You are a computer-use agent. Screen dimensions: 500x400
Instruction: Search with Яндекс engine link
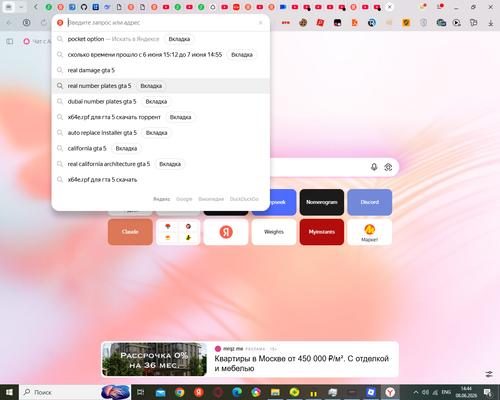[161, 199]
